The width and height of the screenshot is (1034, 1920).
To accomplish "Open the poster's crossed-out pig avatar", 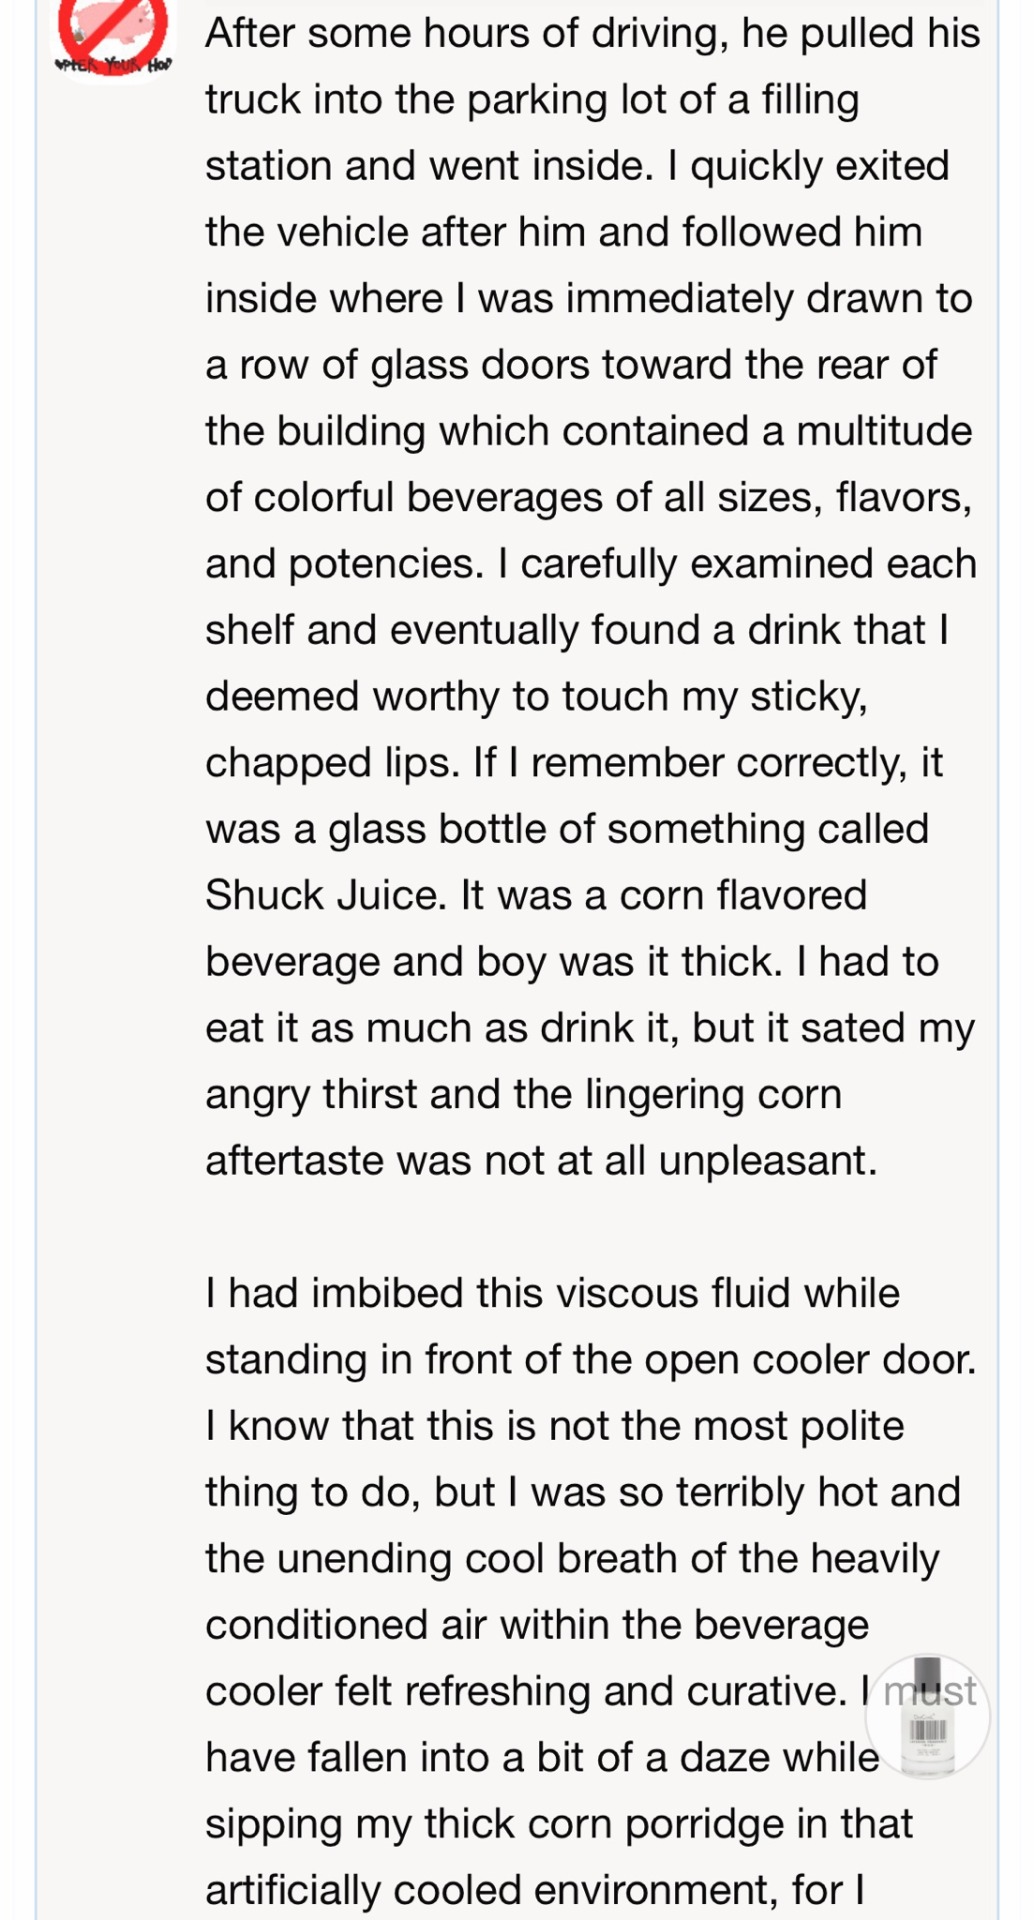I will click(112, 38).
